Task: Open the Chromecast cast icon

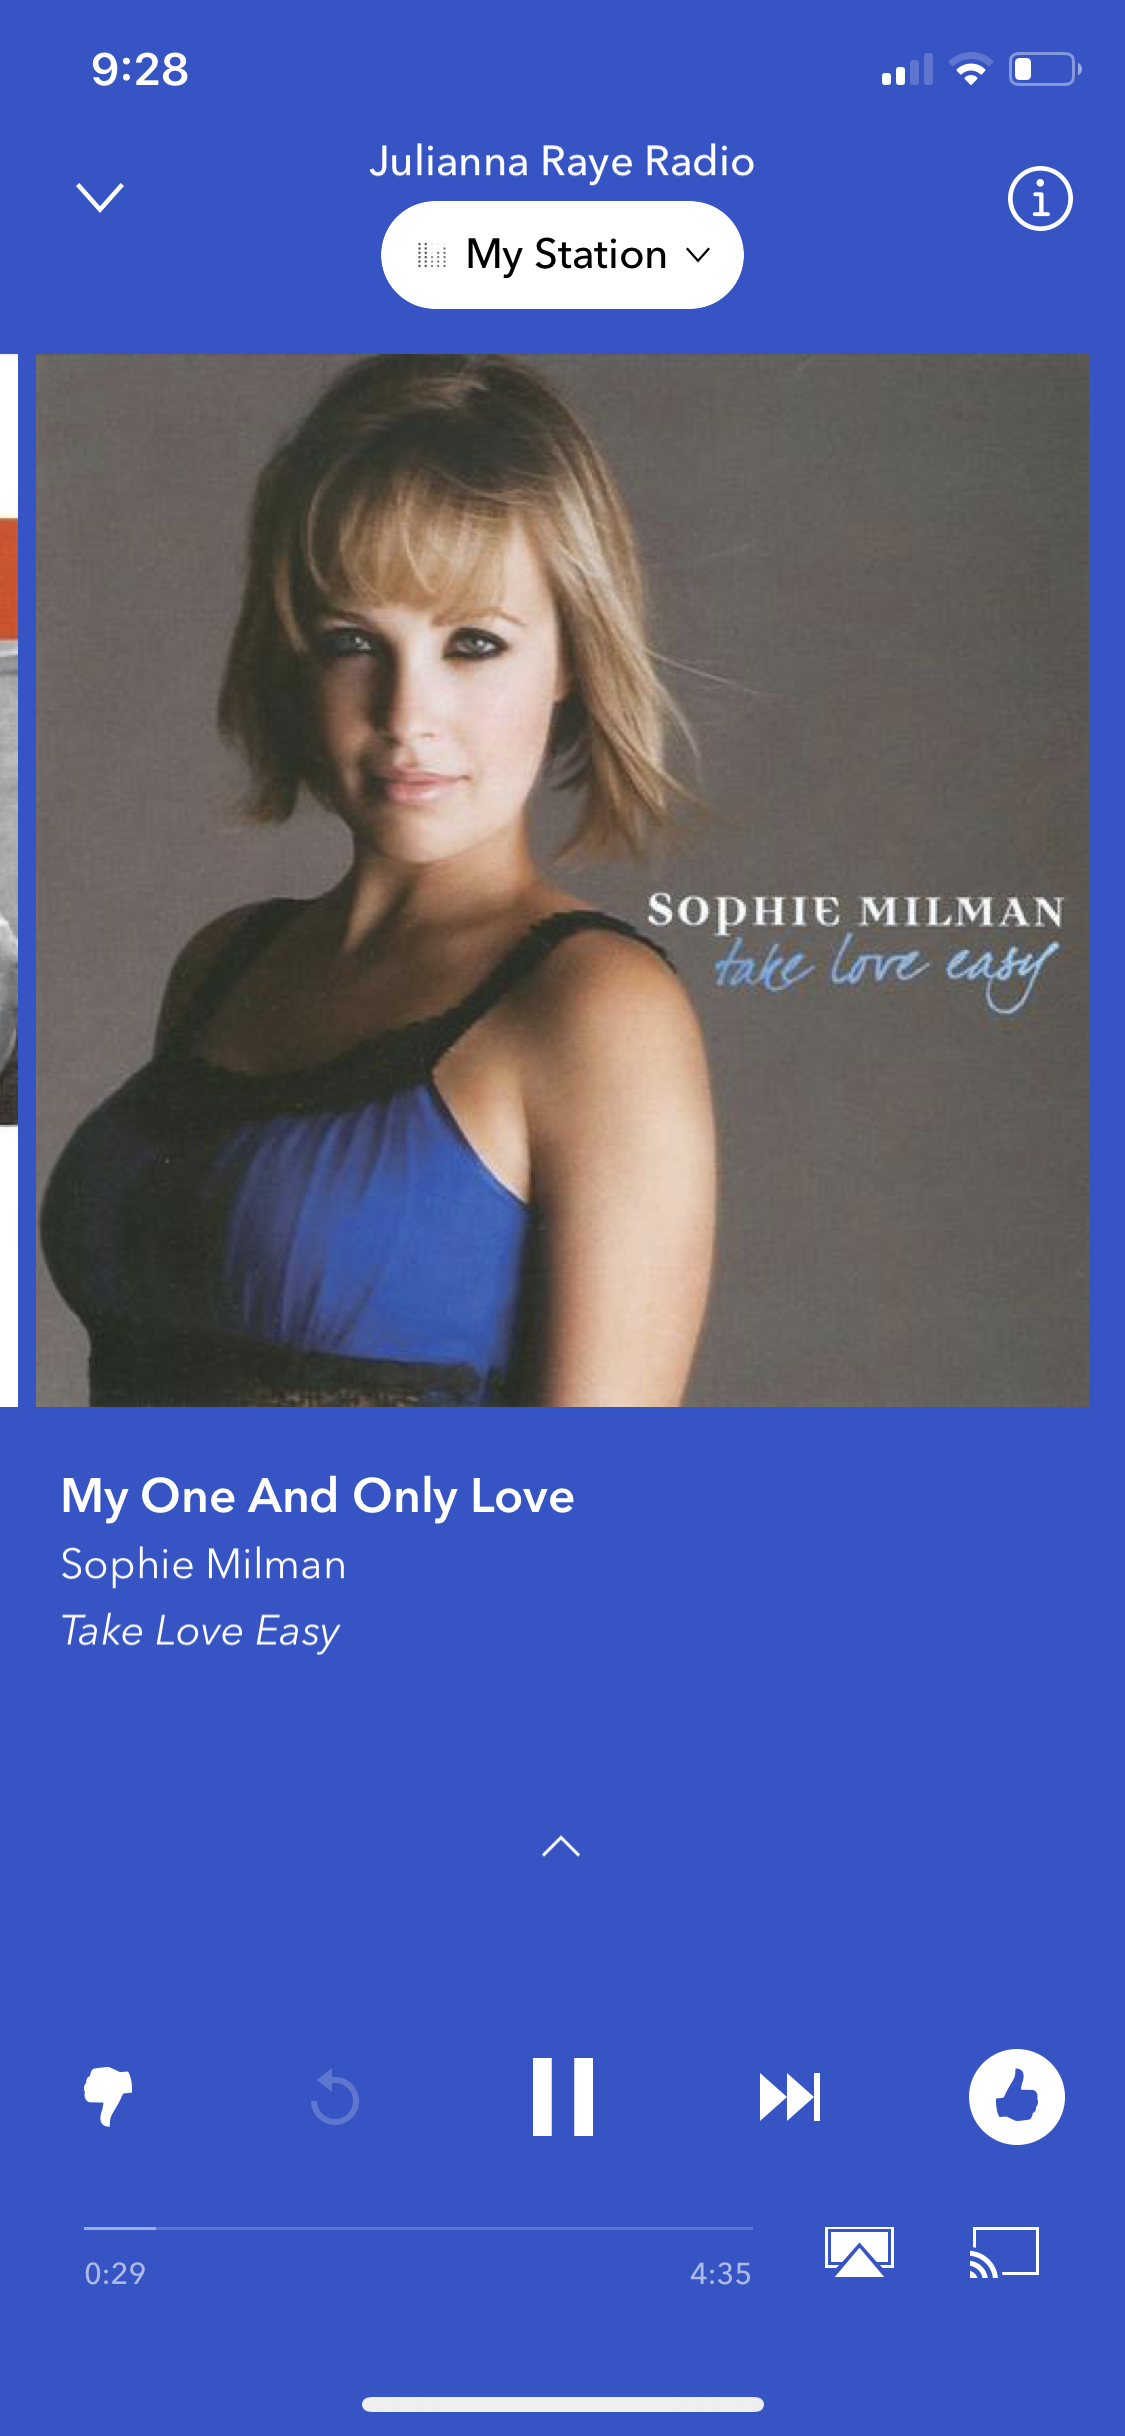Action: pyautogui.click(x=1004, y=2252)
